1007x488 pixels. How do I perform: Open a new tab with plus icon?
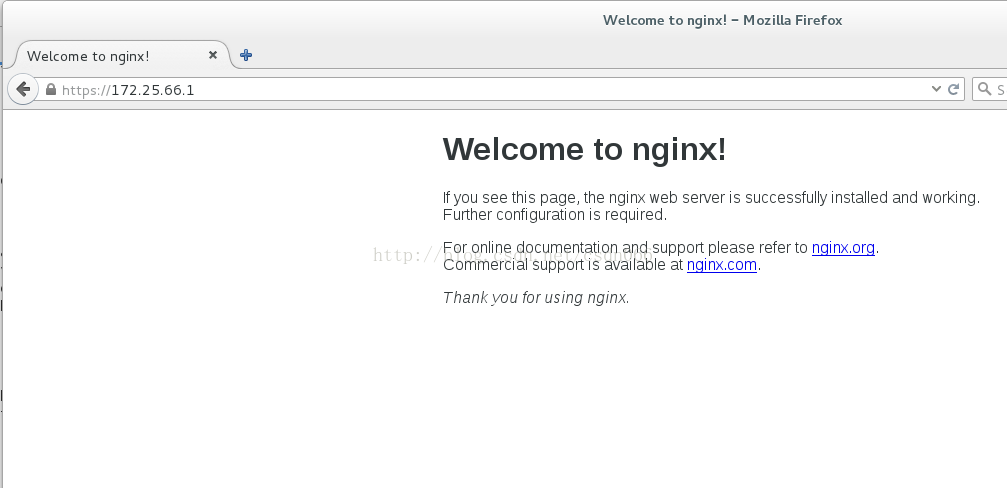point(245,55)
